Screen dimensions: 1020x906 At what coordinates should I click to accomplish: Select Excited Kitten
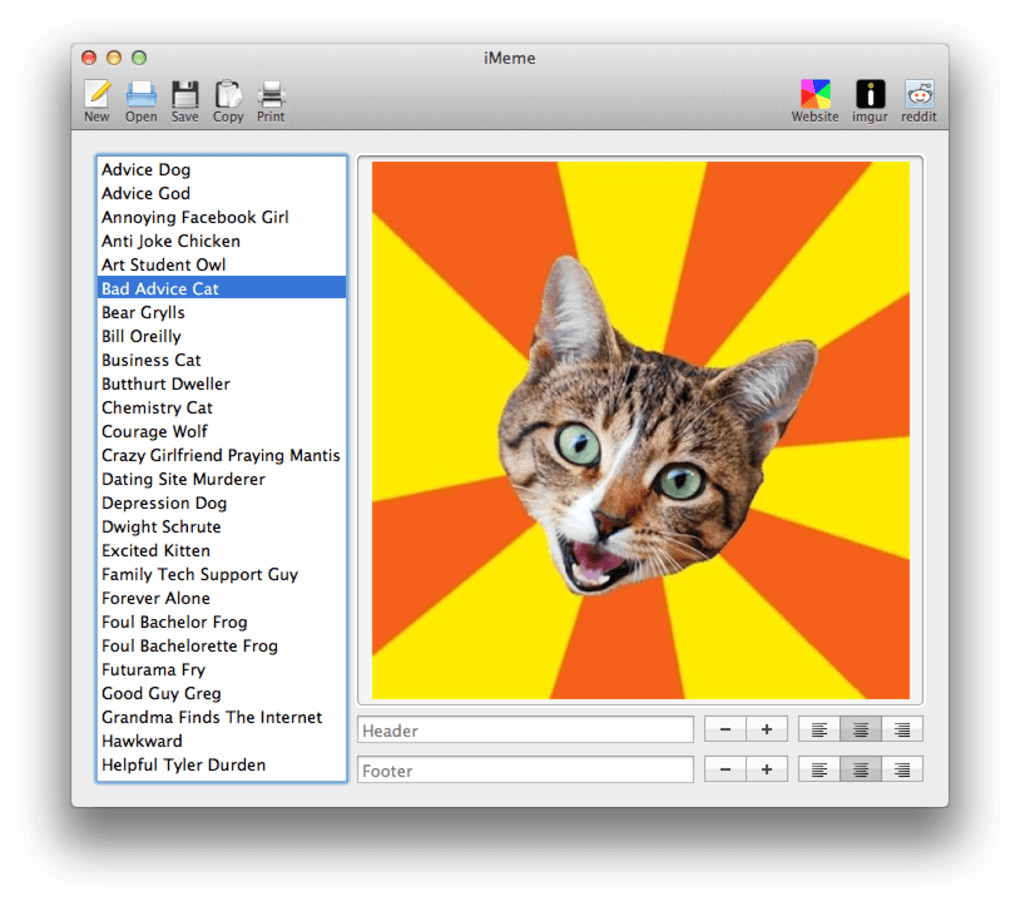(x=222, y=551)
